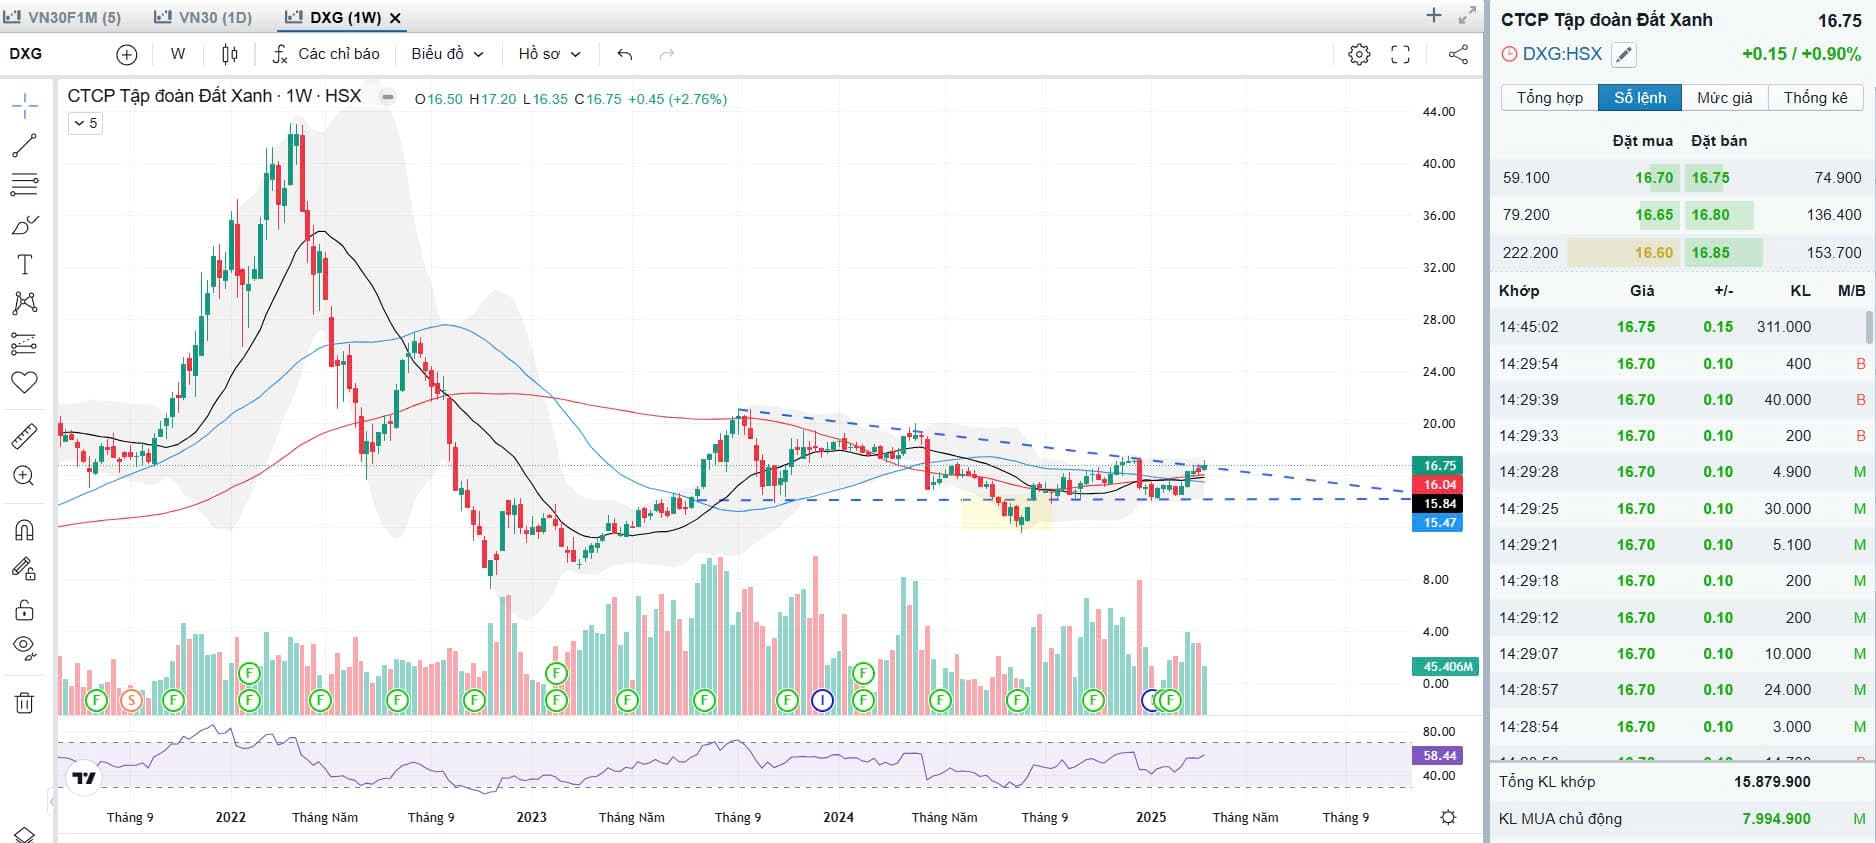Image resolution: width=1876 pixels, height=843 pixels.
Task: Click the share chart icon
Action: coord(1458,54)
